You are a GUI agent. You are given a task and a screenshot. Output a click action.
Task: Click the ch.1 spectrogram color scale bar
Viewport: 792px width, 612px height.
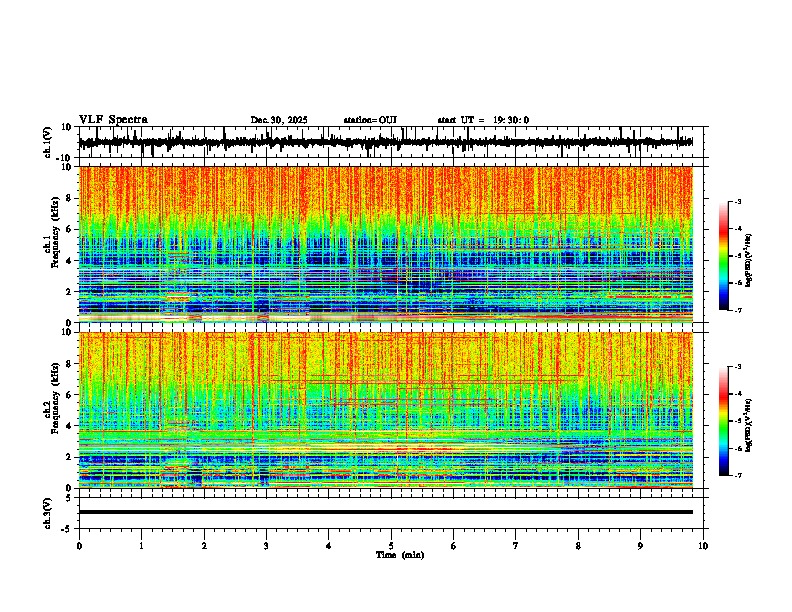(x=723, y=256)
